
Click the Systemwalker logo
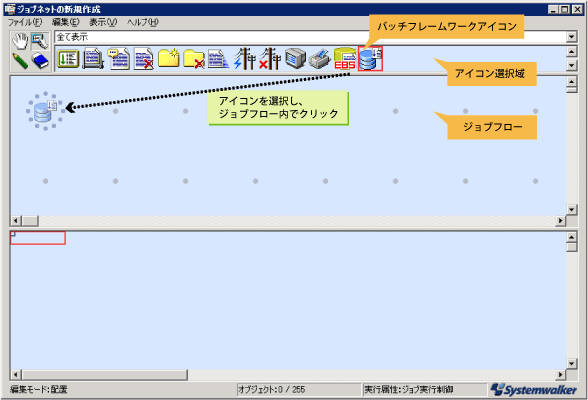534,390
